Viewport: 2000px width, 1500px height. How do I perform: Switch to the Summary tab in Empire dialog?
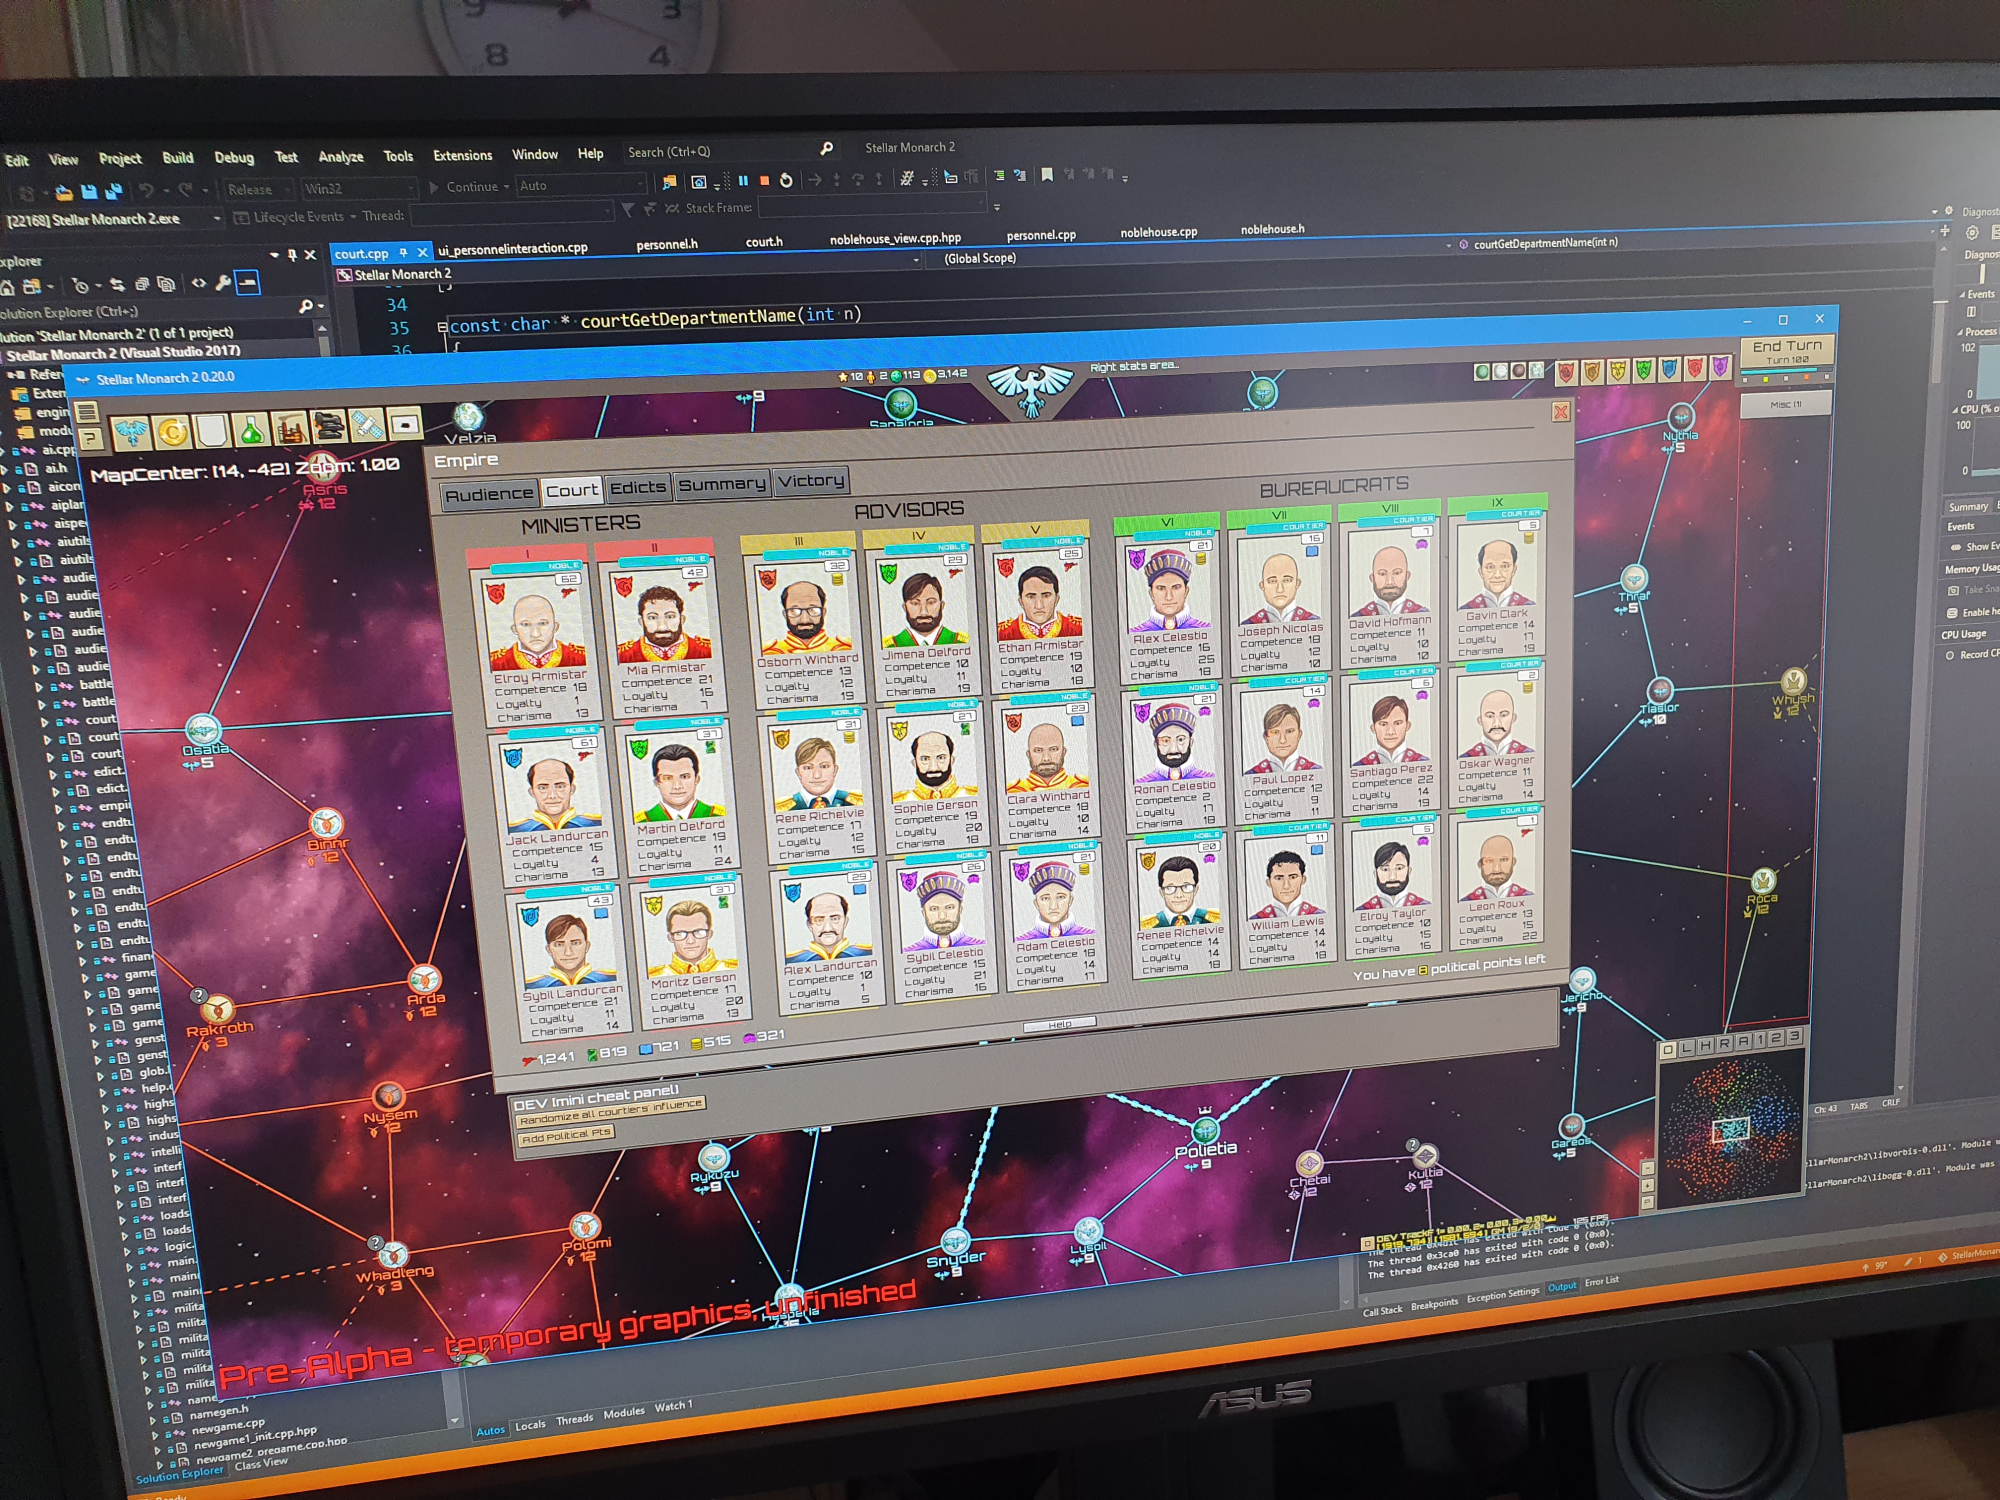coord(721,484)
